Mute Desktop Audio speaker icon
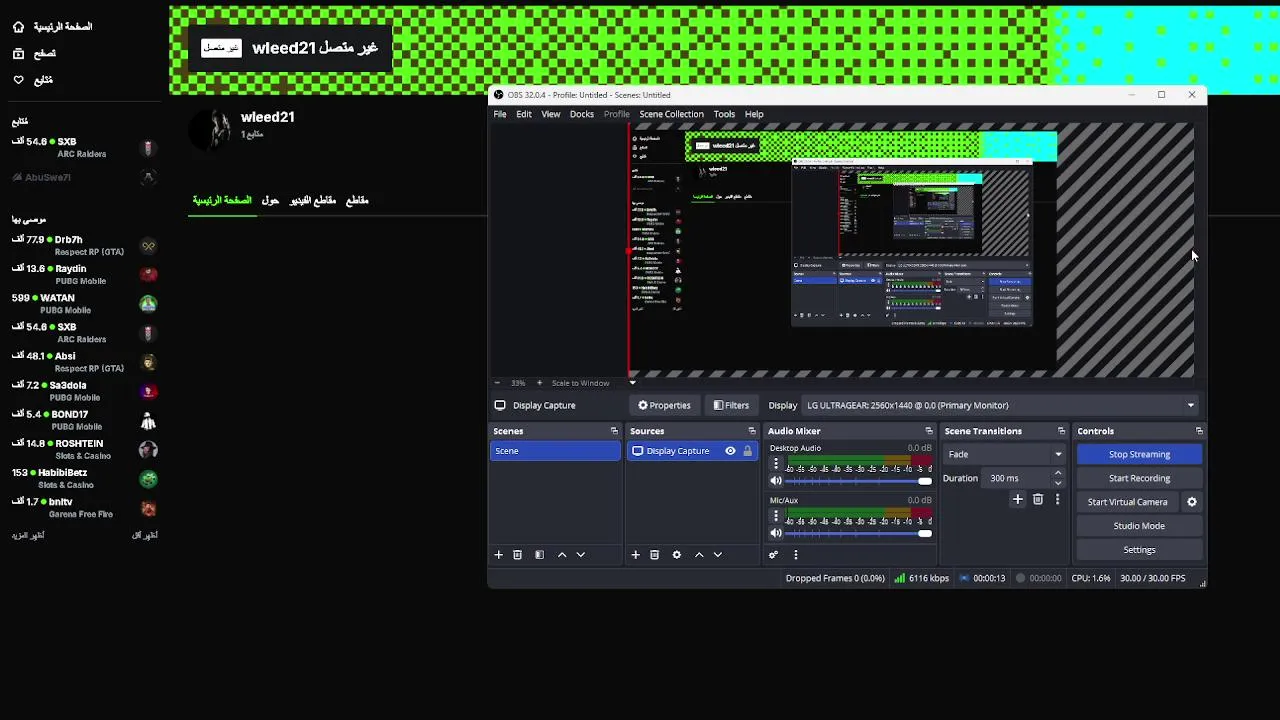 tap(775, 481)
